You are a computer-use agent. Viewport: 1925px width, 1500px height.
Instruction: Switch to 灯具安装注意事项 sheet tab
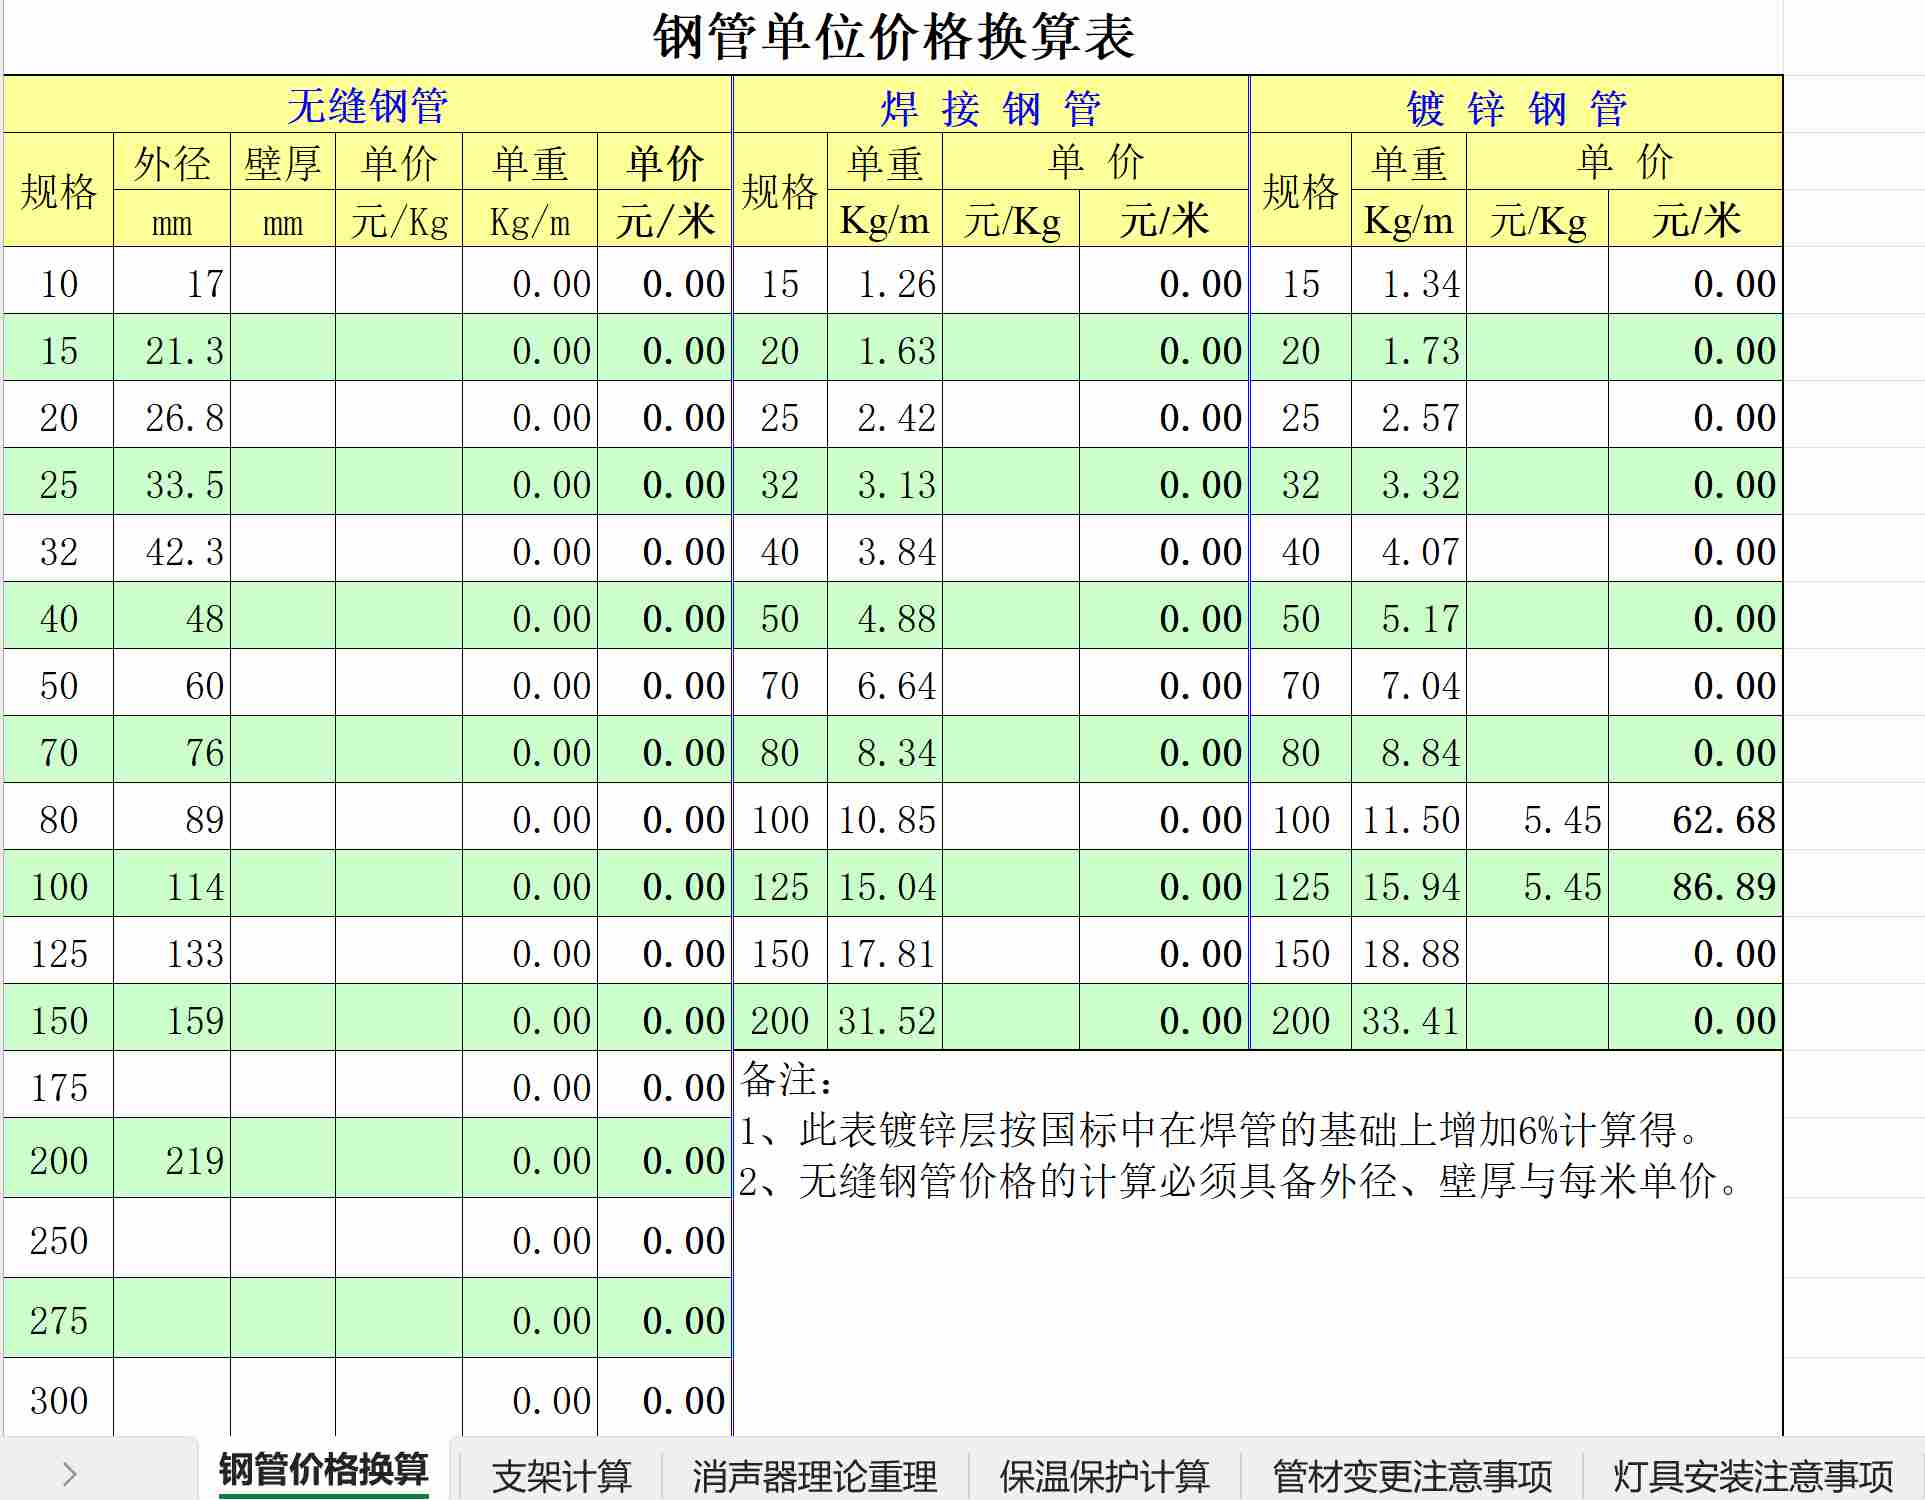[1752, 1475]
